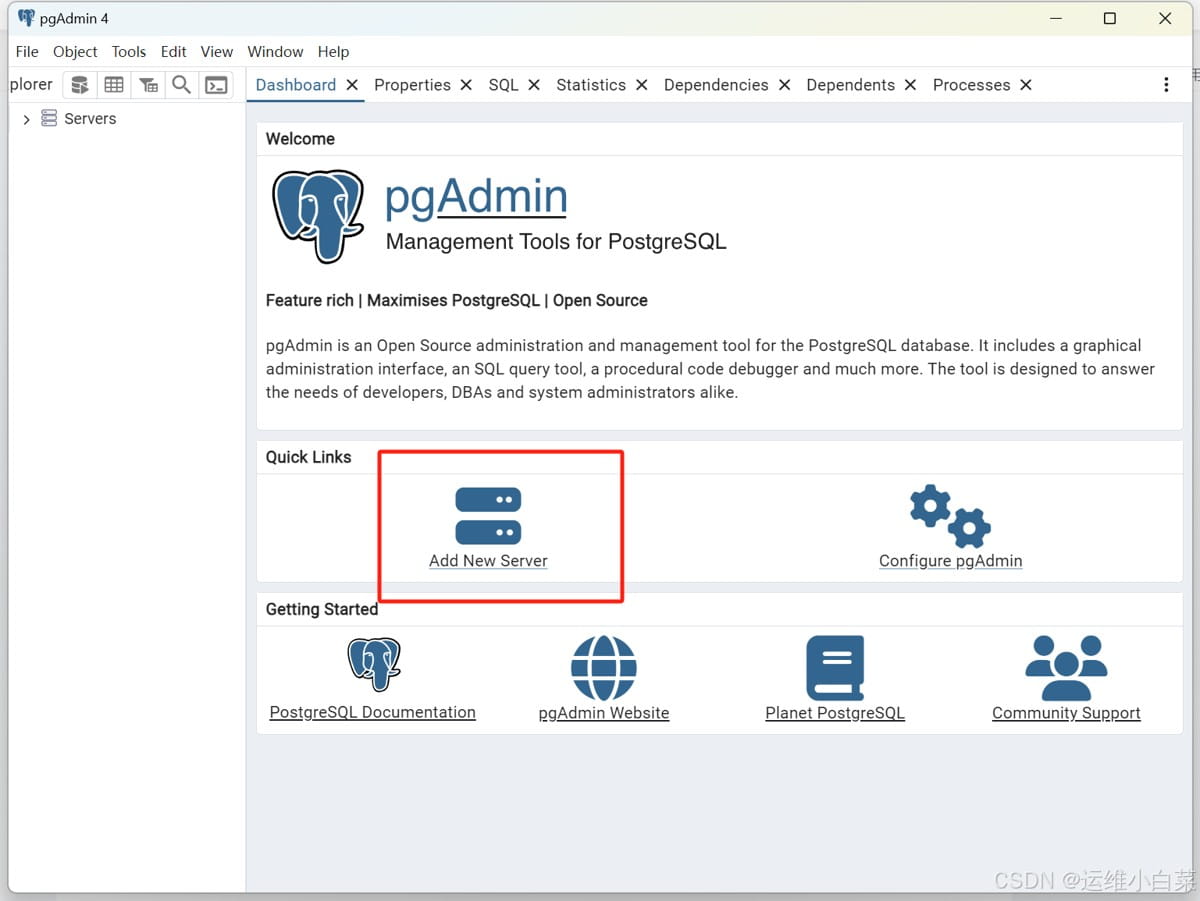Open the Object menu
The height and width of the screenshot is (901, 1200).
(x=75, y=52)
